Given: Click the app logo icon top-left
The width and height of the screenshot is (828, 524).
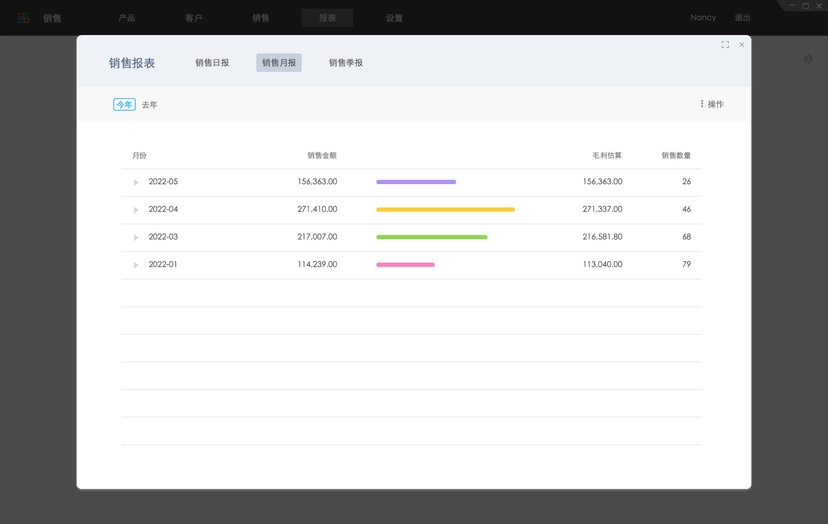Looking at the screenshot, I should [x=24, y=18].
